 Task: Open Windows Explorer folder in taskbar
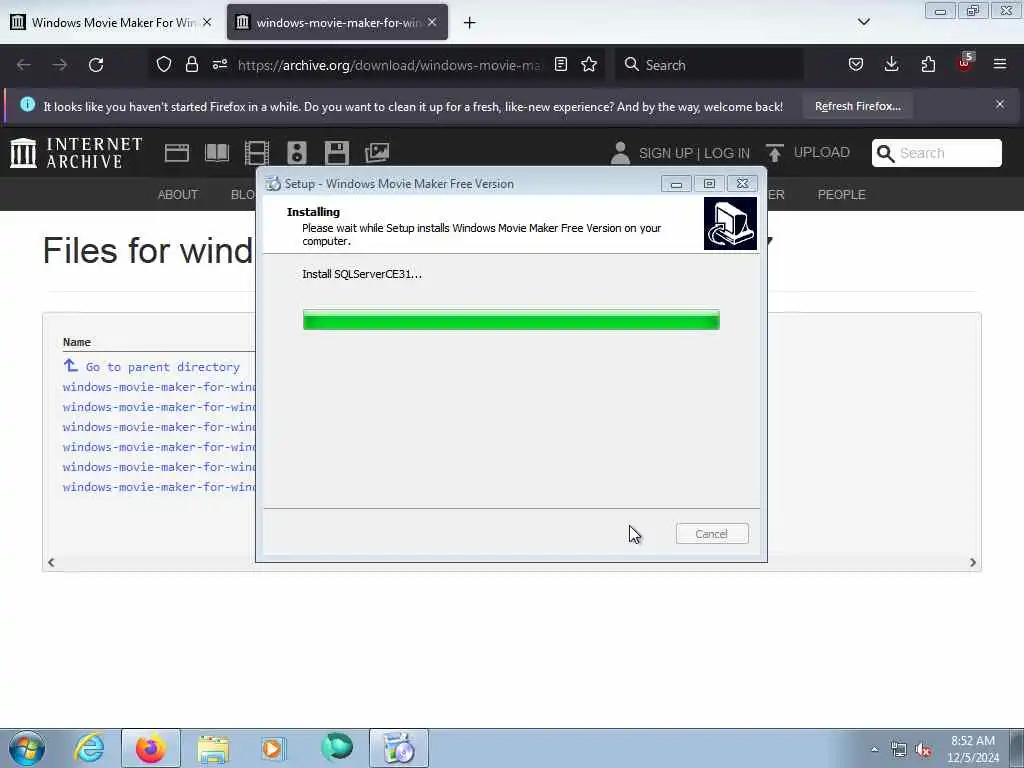(213, 750)
